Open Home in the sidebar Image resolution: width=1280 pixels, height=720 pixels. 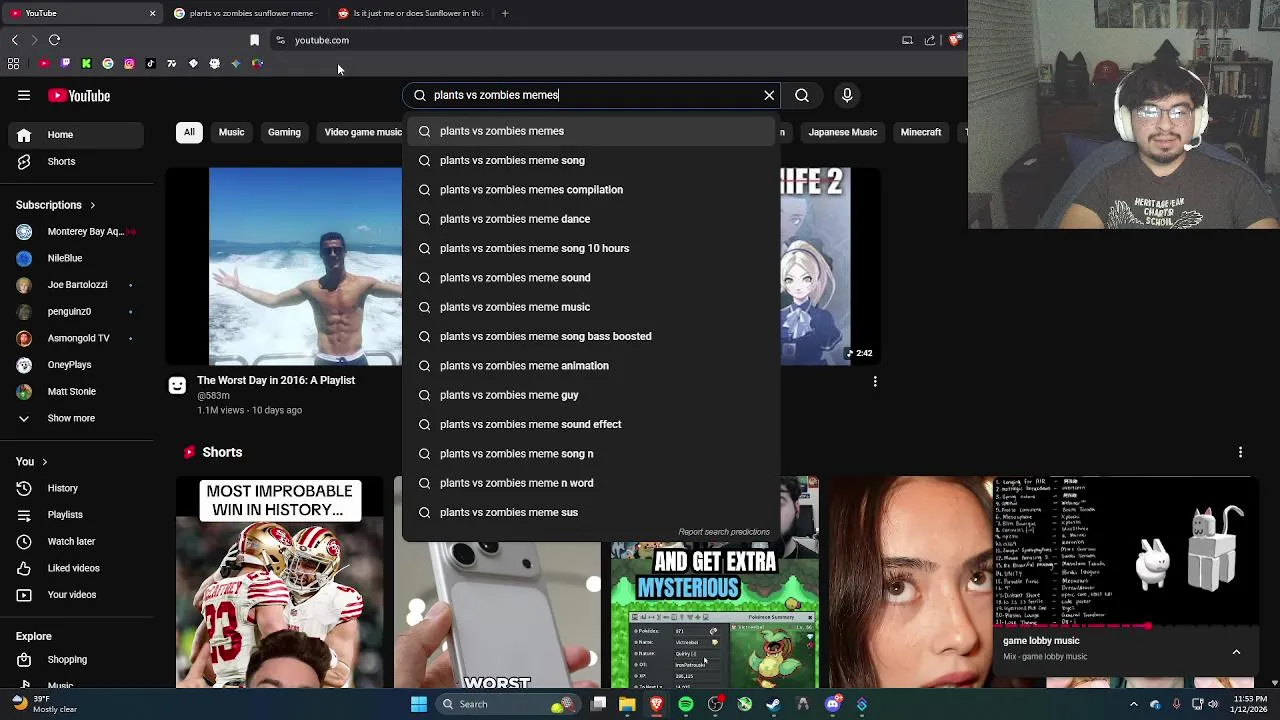coord(76,135)
